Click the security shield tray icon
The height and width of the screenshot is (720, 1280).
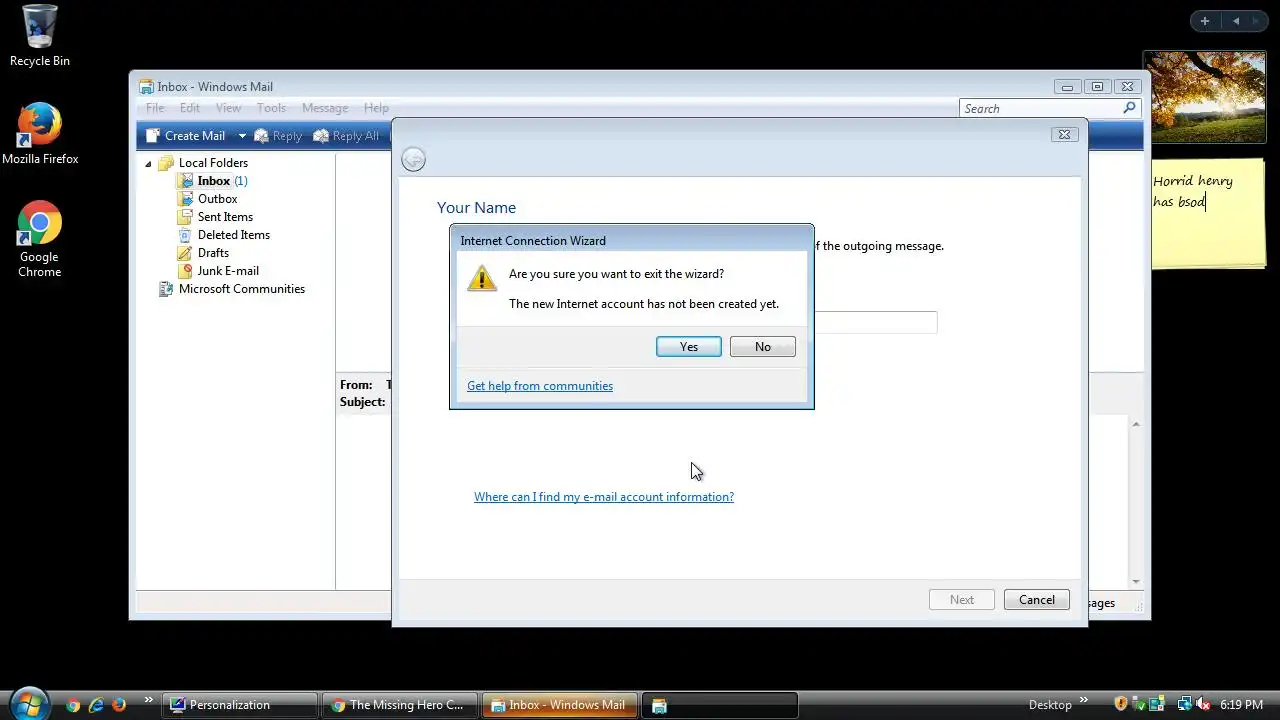pos(1121,704)
